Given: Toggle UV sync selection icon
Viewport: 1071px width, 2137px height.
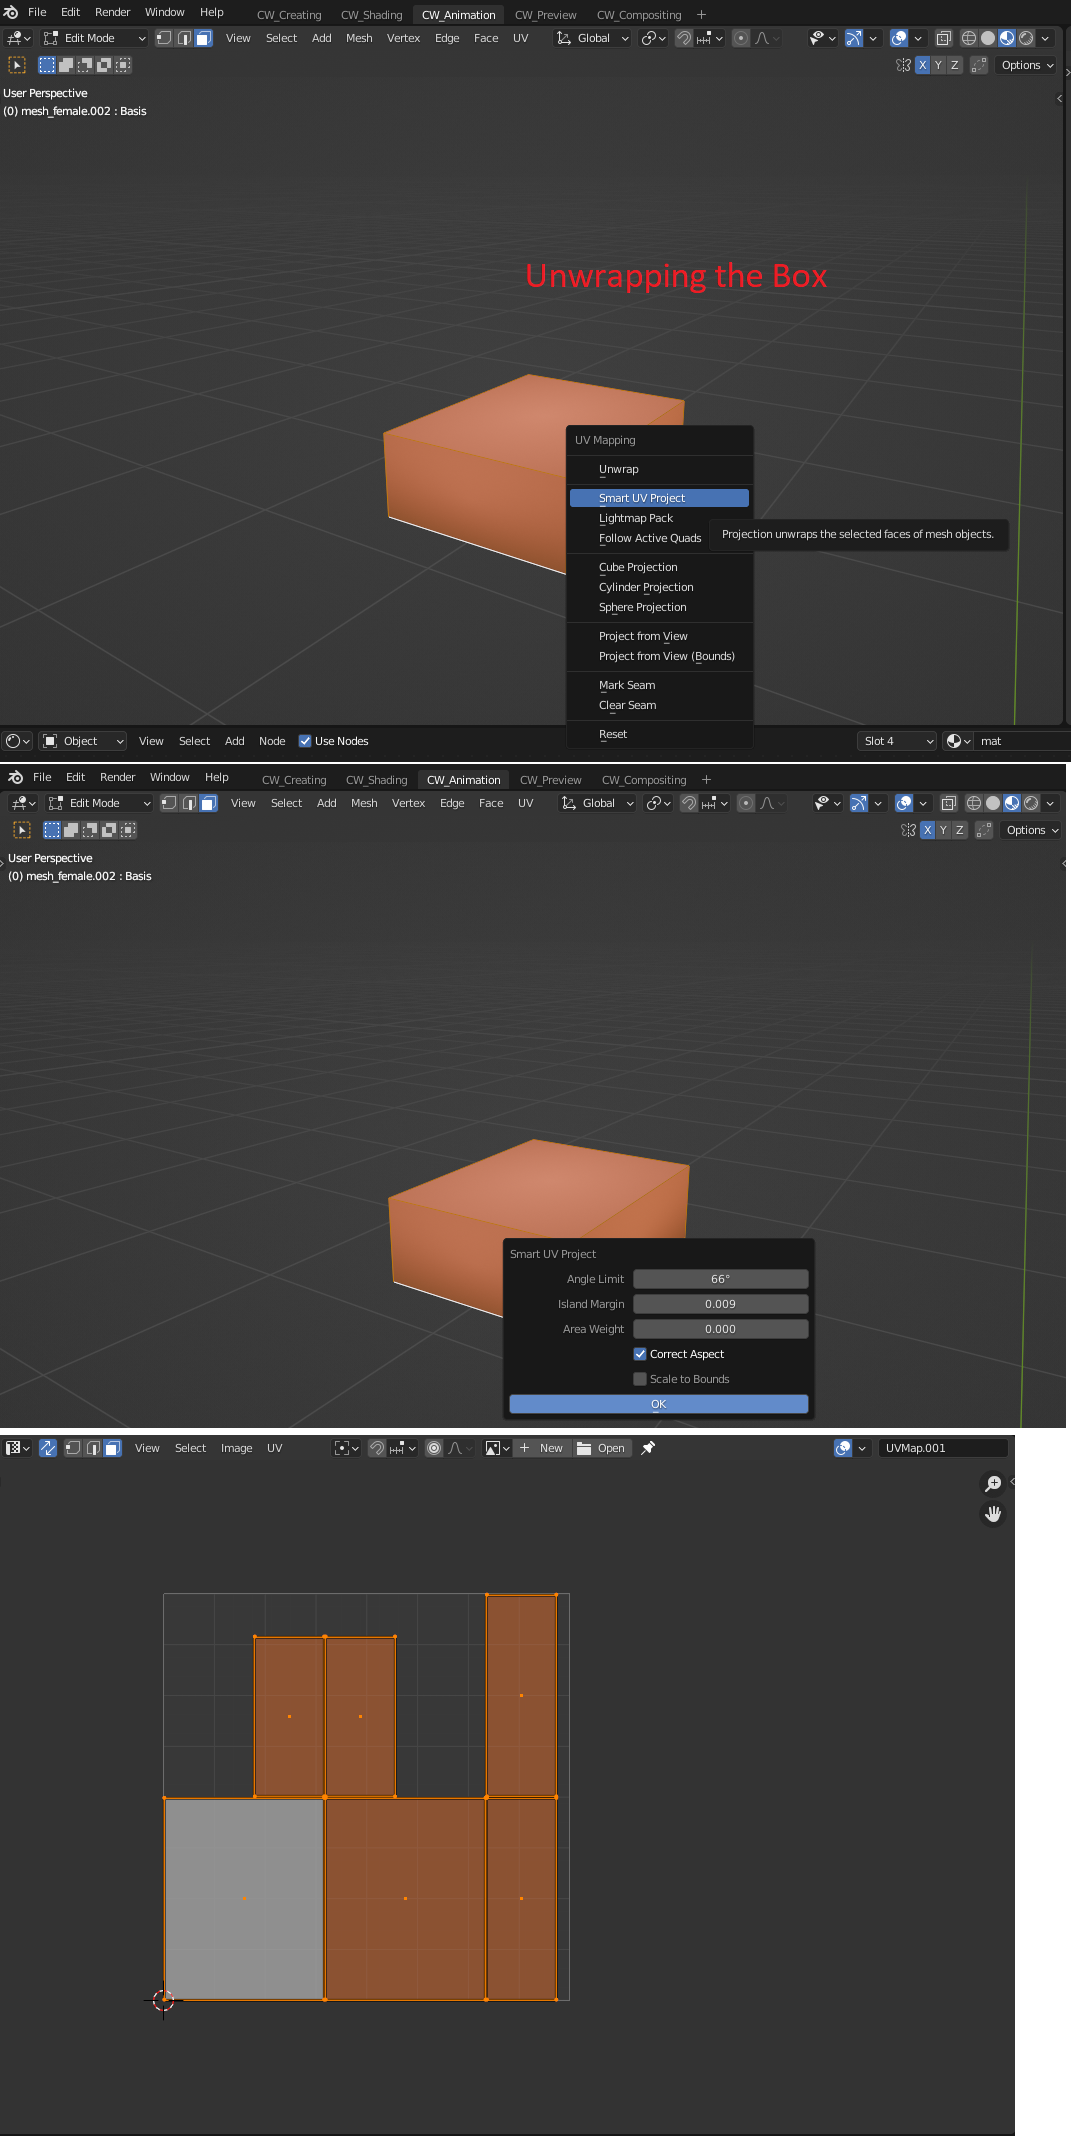Looking at the screenshot, I should click(48, 1448).
